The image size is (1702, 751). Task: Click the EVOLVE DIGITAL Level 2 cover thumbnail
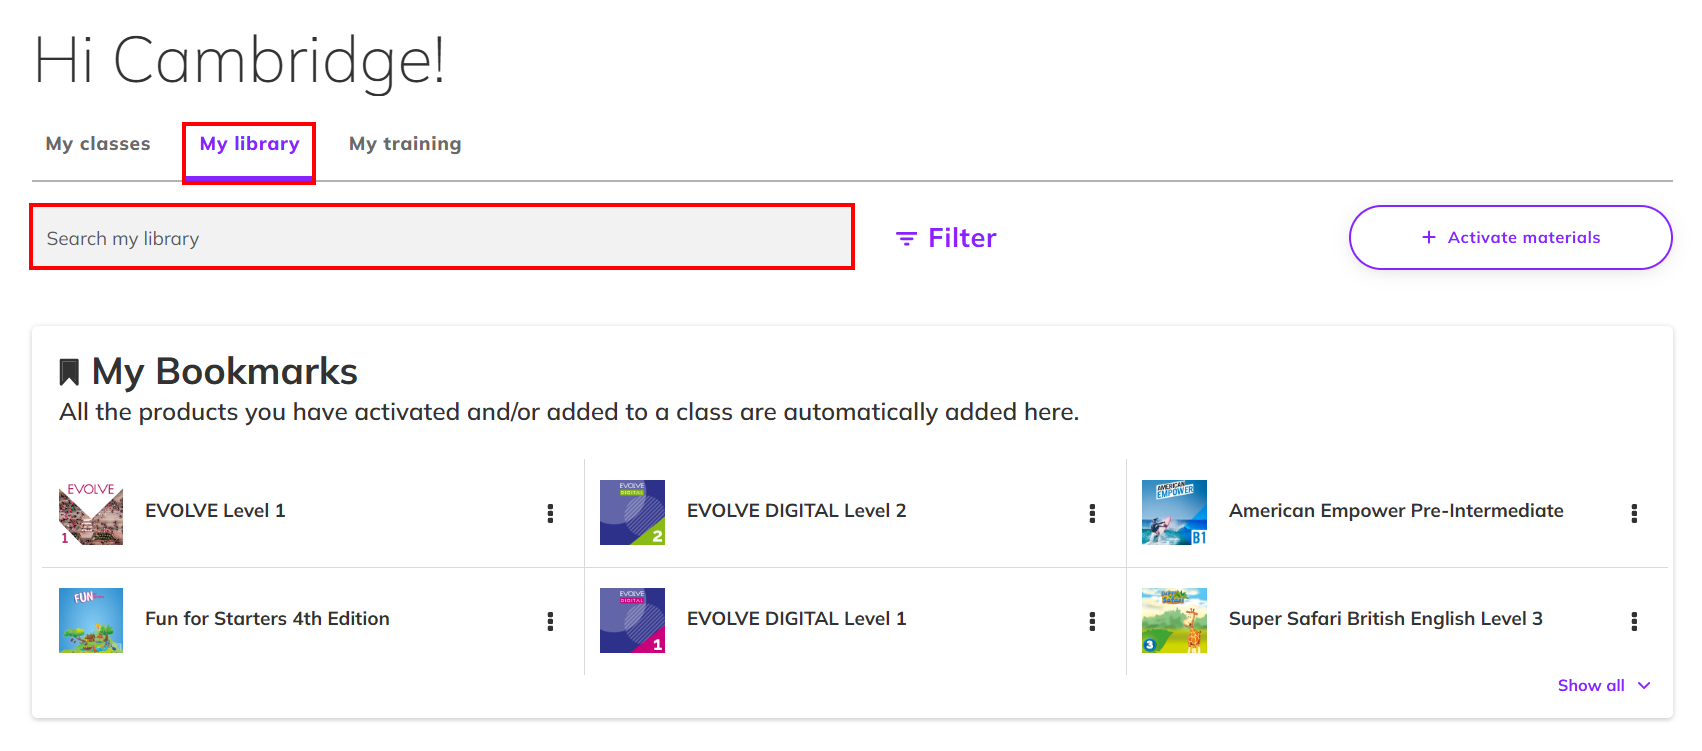tap(632, 512)
